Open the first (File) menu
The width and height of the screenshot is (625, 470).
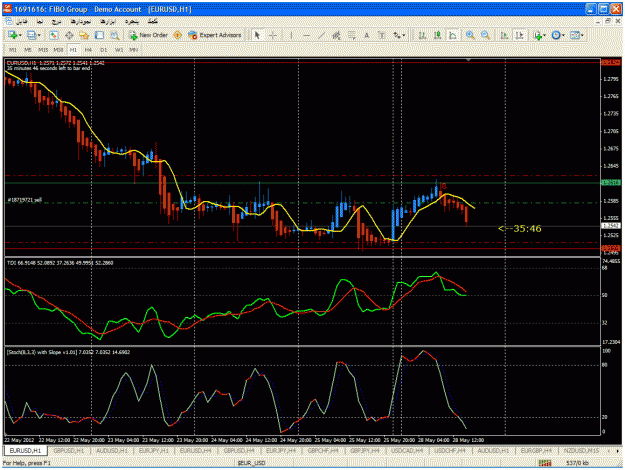pos(22,21)
